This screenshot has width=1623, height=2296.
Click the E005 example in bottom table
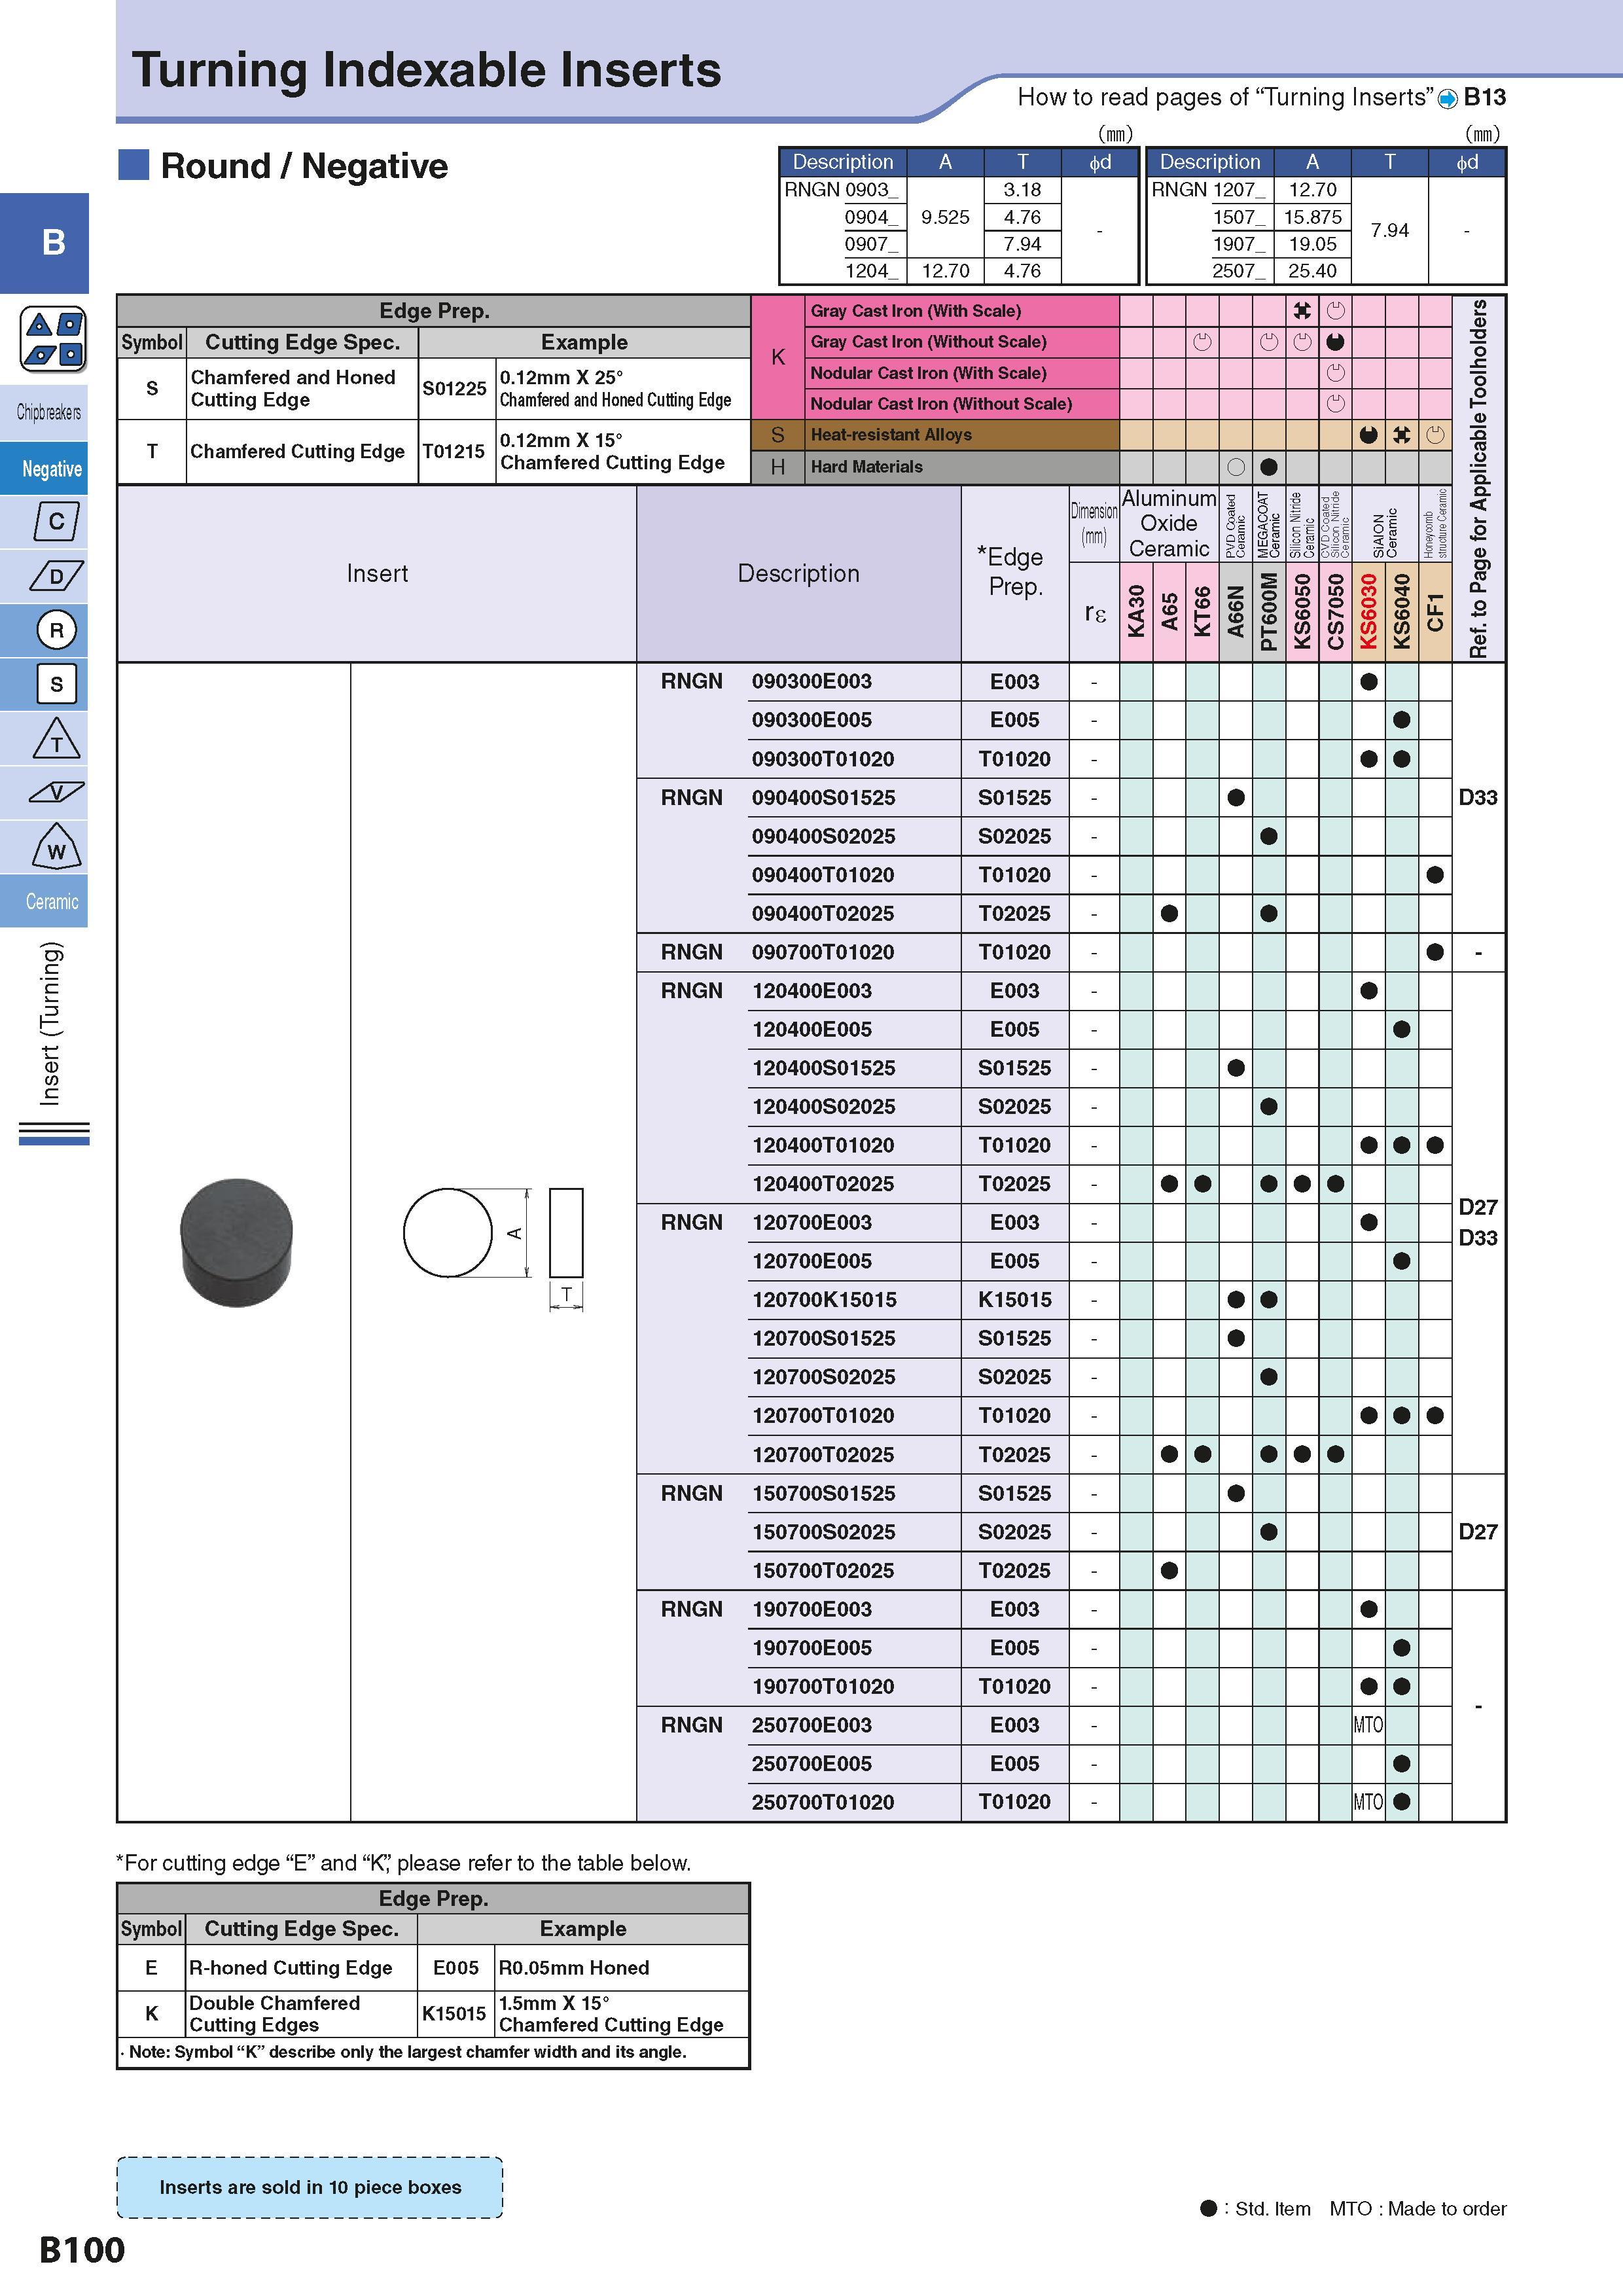(x=456, y=1967)
